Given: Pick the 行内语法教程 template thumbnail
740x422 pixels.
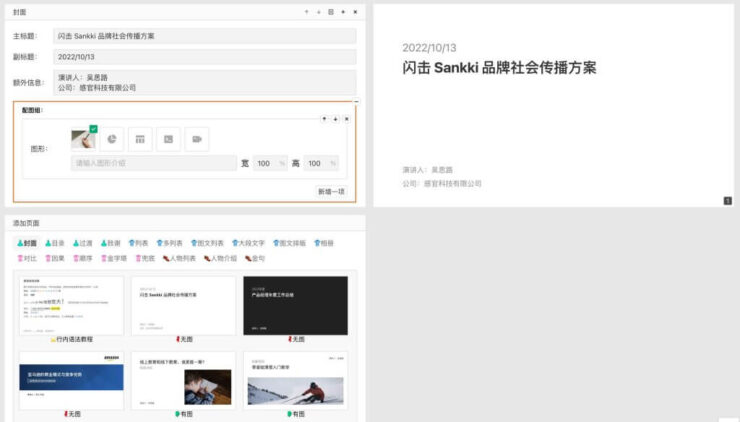Looking at the screenshot, I should [71, 305].
